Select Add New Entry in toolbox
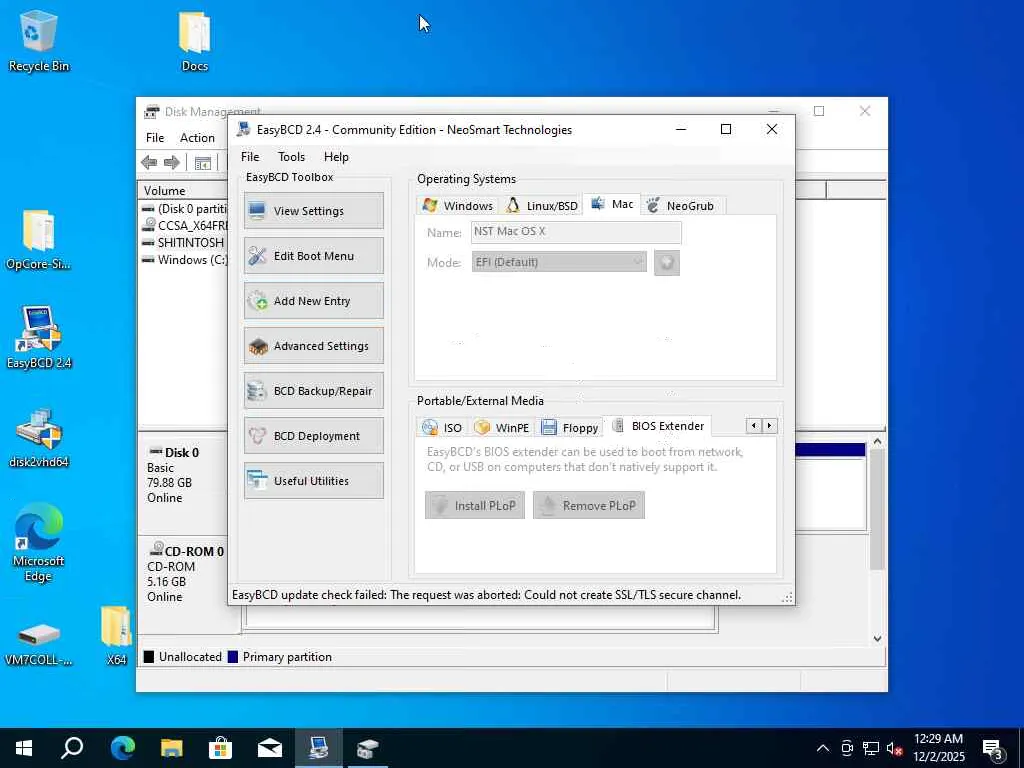 point(313,300)
